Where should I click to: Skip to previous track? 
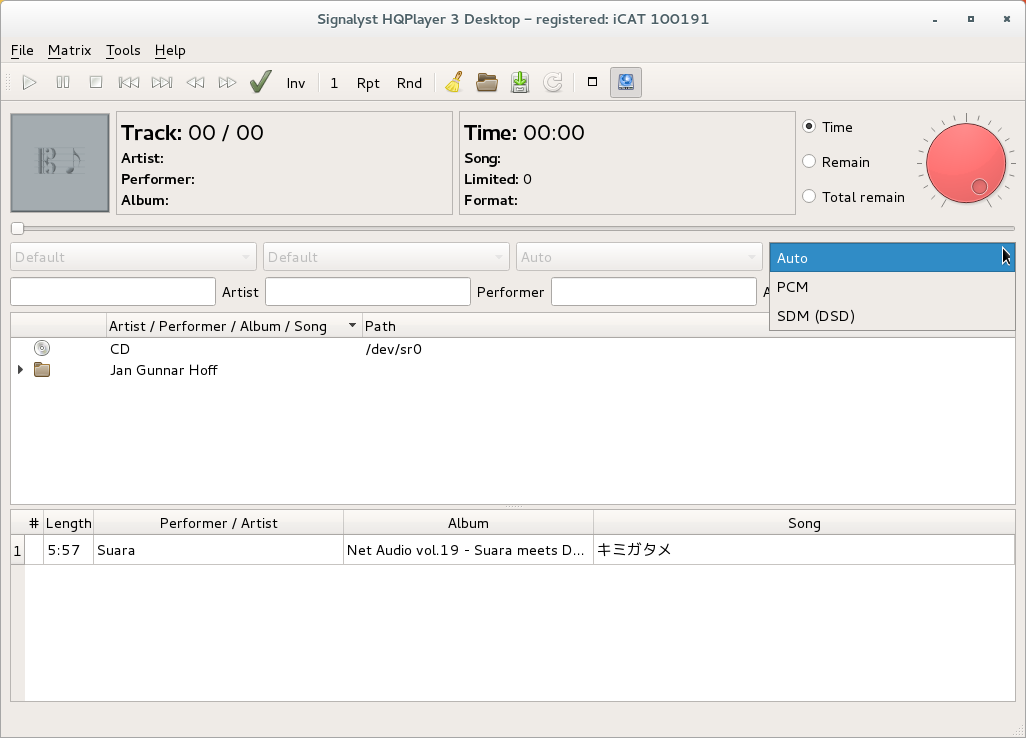(x=128, y=82)
